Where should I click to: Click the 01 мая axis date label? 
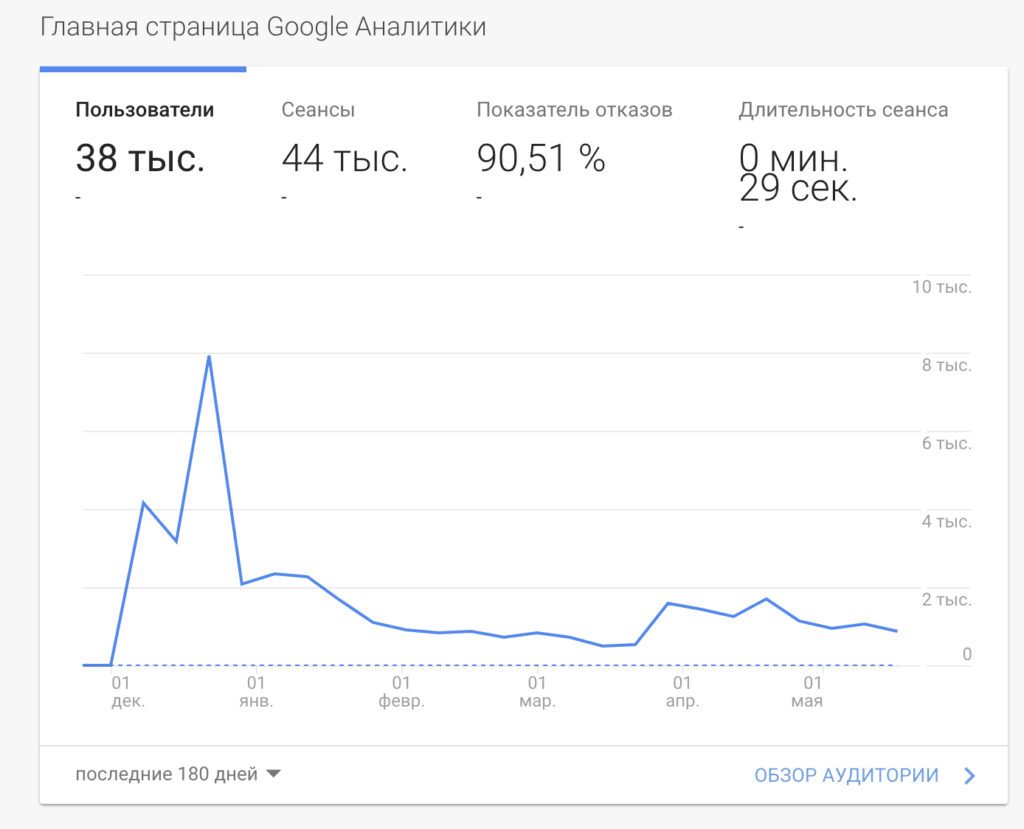tap(807, 692)
